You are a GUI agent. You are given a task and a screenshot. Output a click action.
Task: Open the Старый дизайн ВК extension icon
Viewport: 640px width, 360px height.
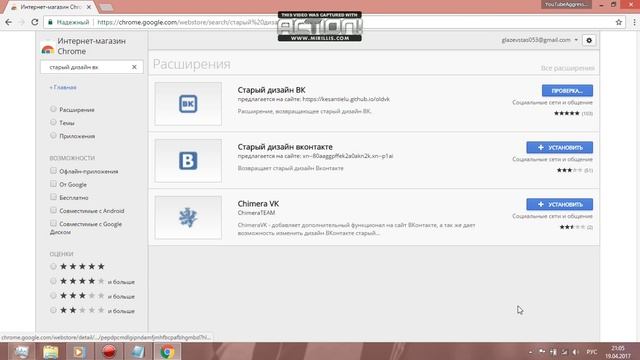188,104
